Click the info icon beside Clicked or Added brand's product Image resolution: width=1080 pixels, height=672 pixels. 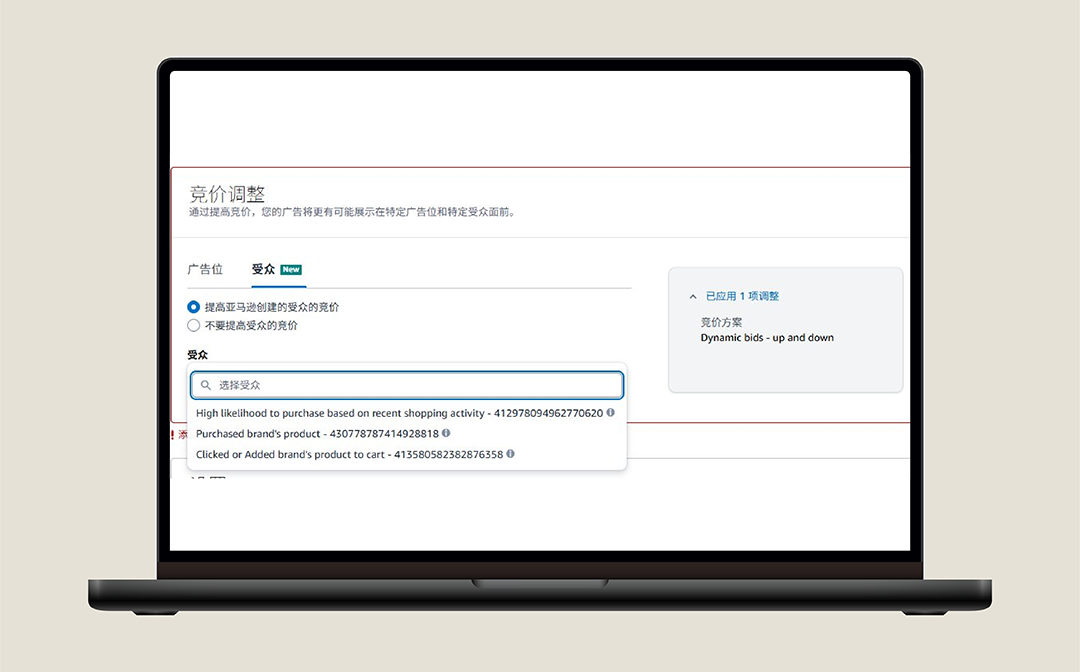point(509,453)
